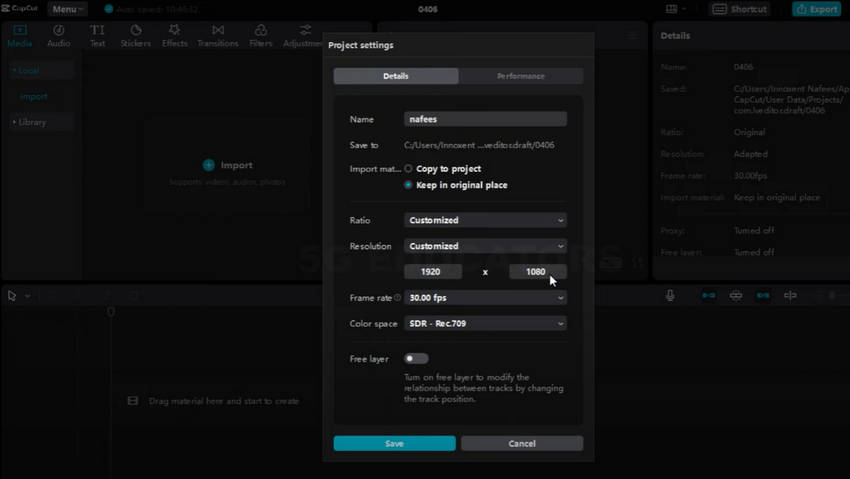Open the Resolution Customized dropdown
Image resolution: width=850 pixels, height=479 pixels.
pyautogui.click(x=485, y=246)
